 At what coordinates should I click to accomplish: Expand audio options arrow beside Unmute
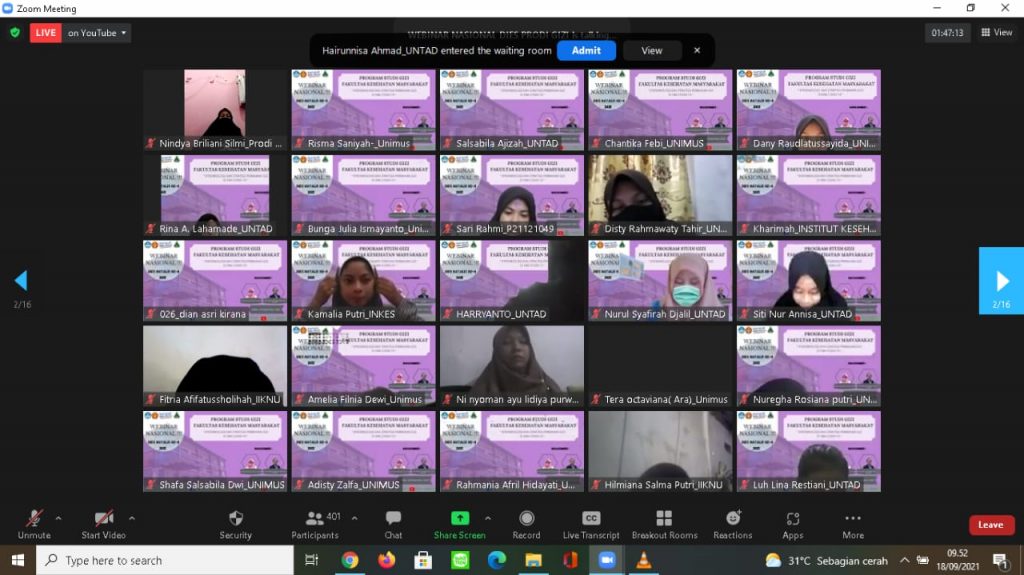(x=58, y=518)
